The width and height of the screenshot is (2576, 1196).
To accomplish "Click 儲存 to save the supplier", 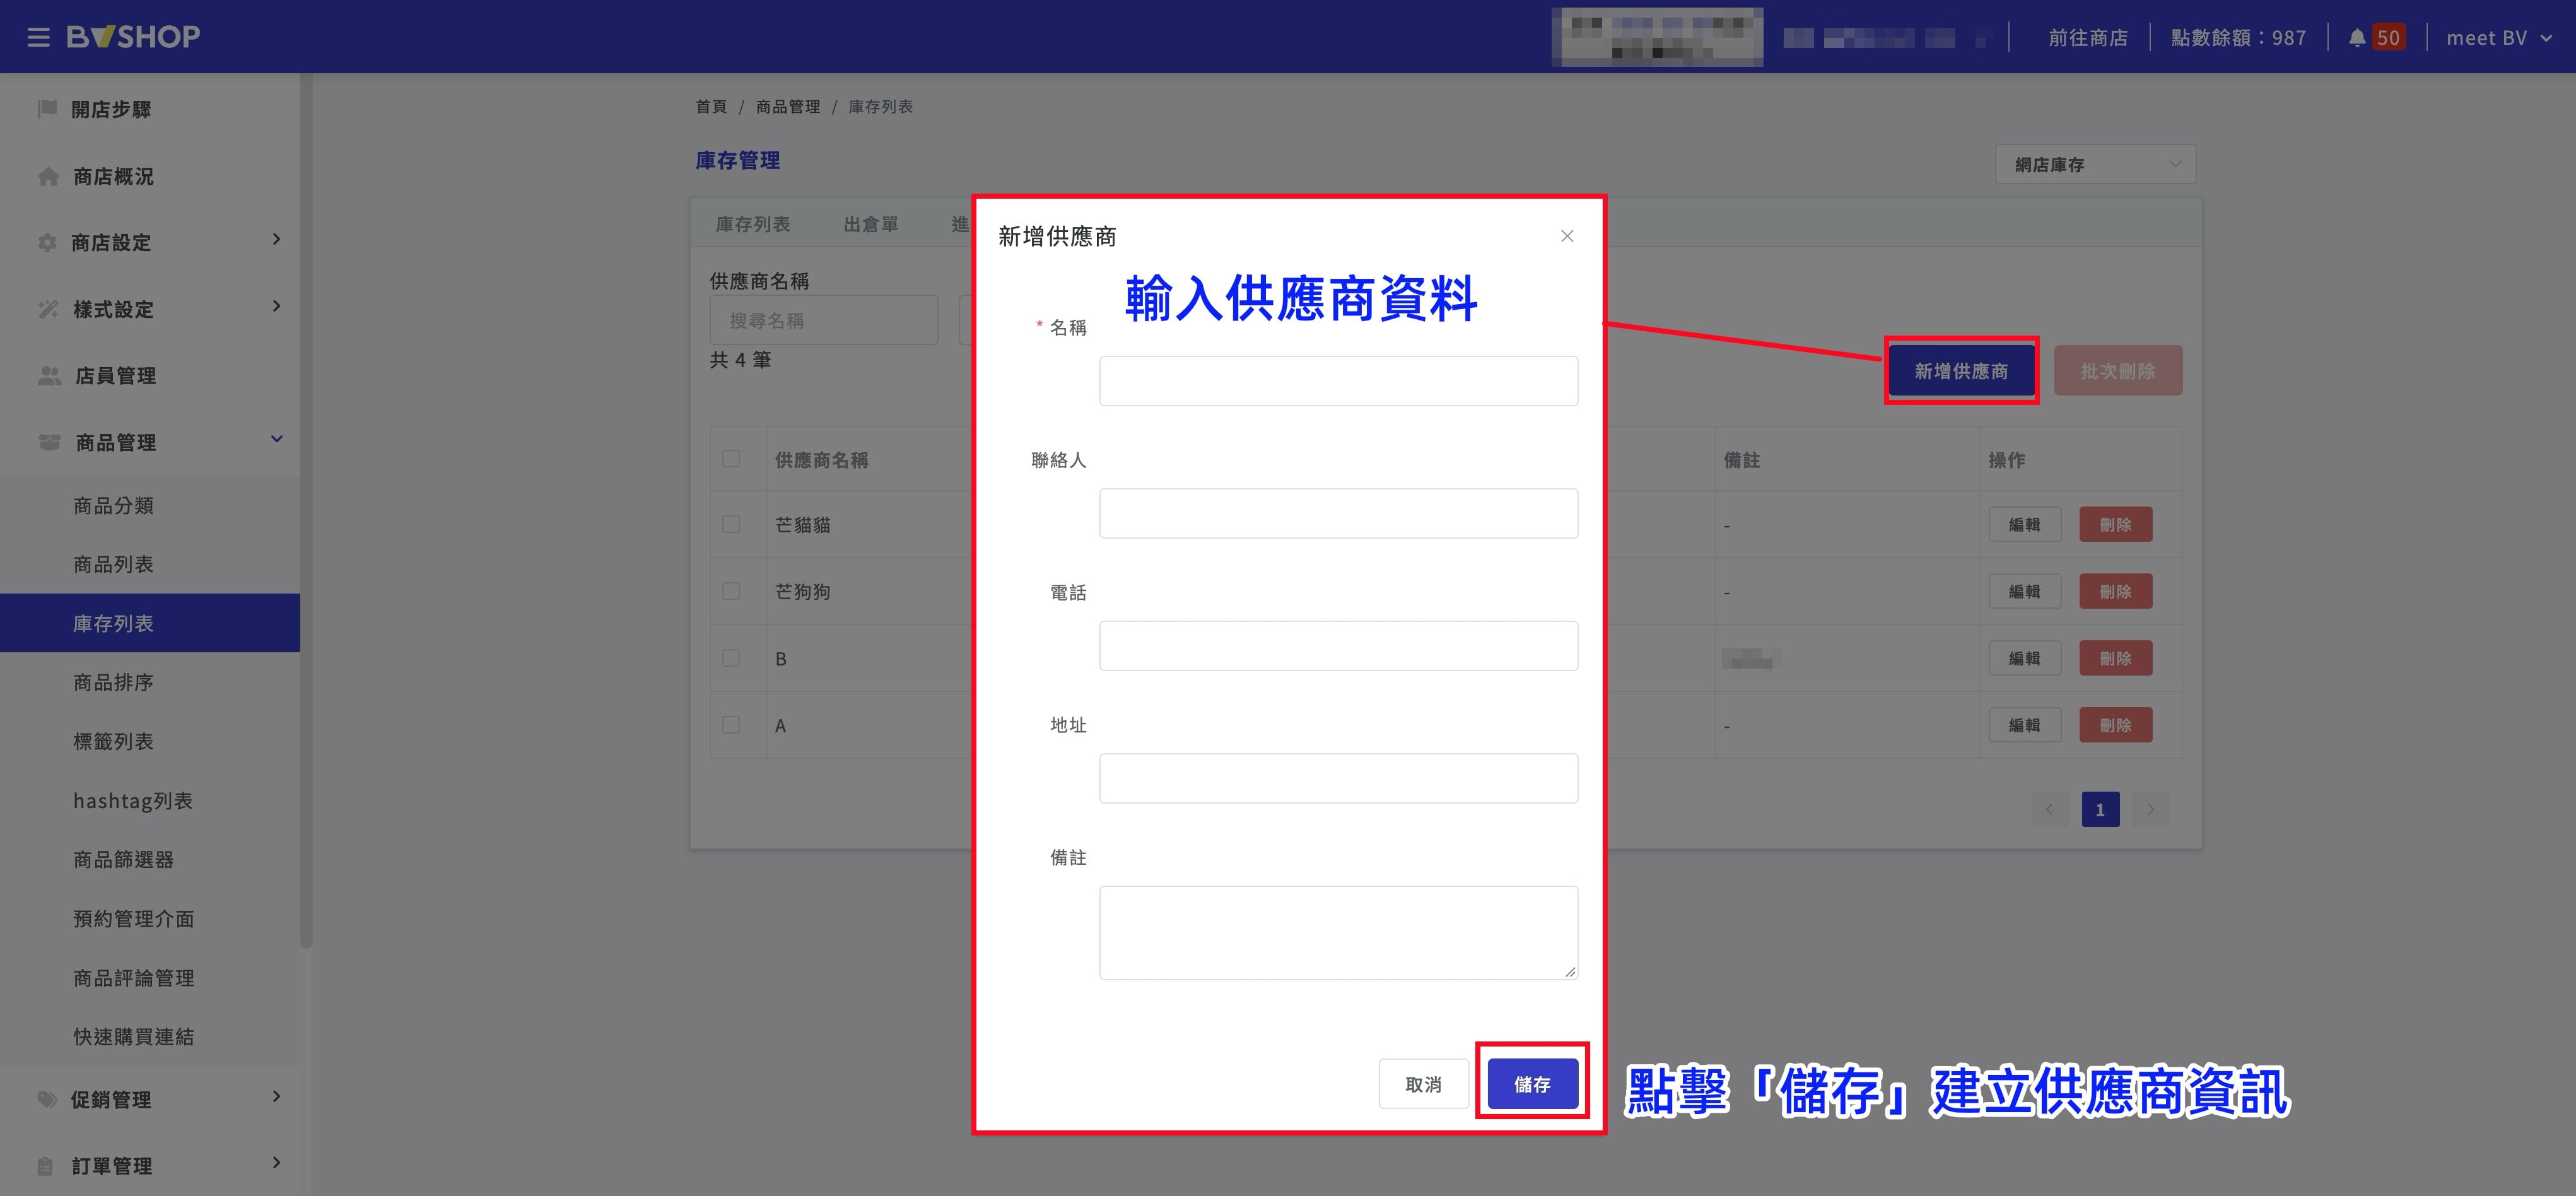I will [1532, 1084].
